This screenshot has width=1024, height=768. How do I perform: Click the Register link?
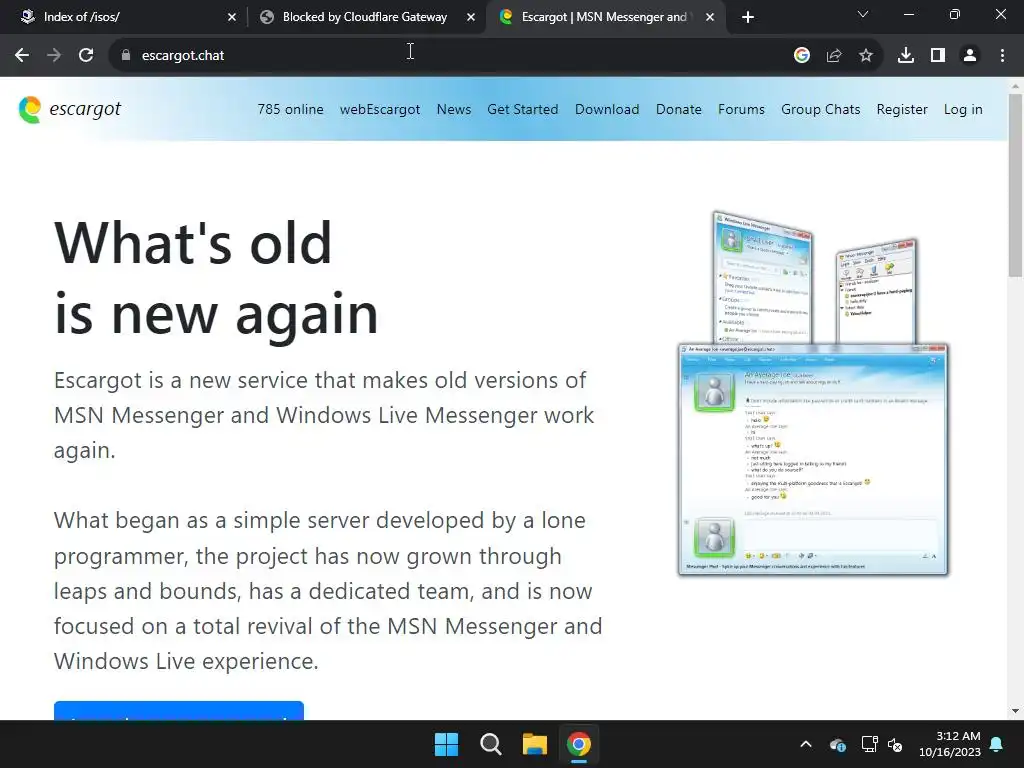pyautogui.click(x=902, y=109)
